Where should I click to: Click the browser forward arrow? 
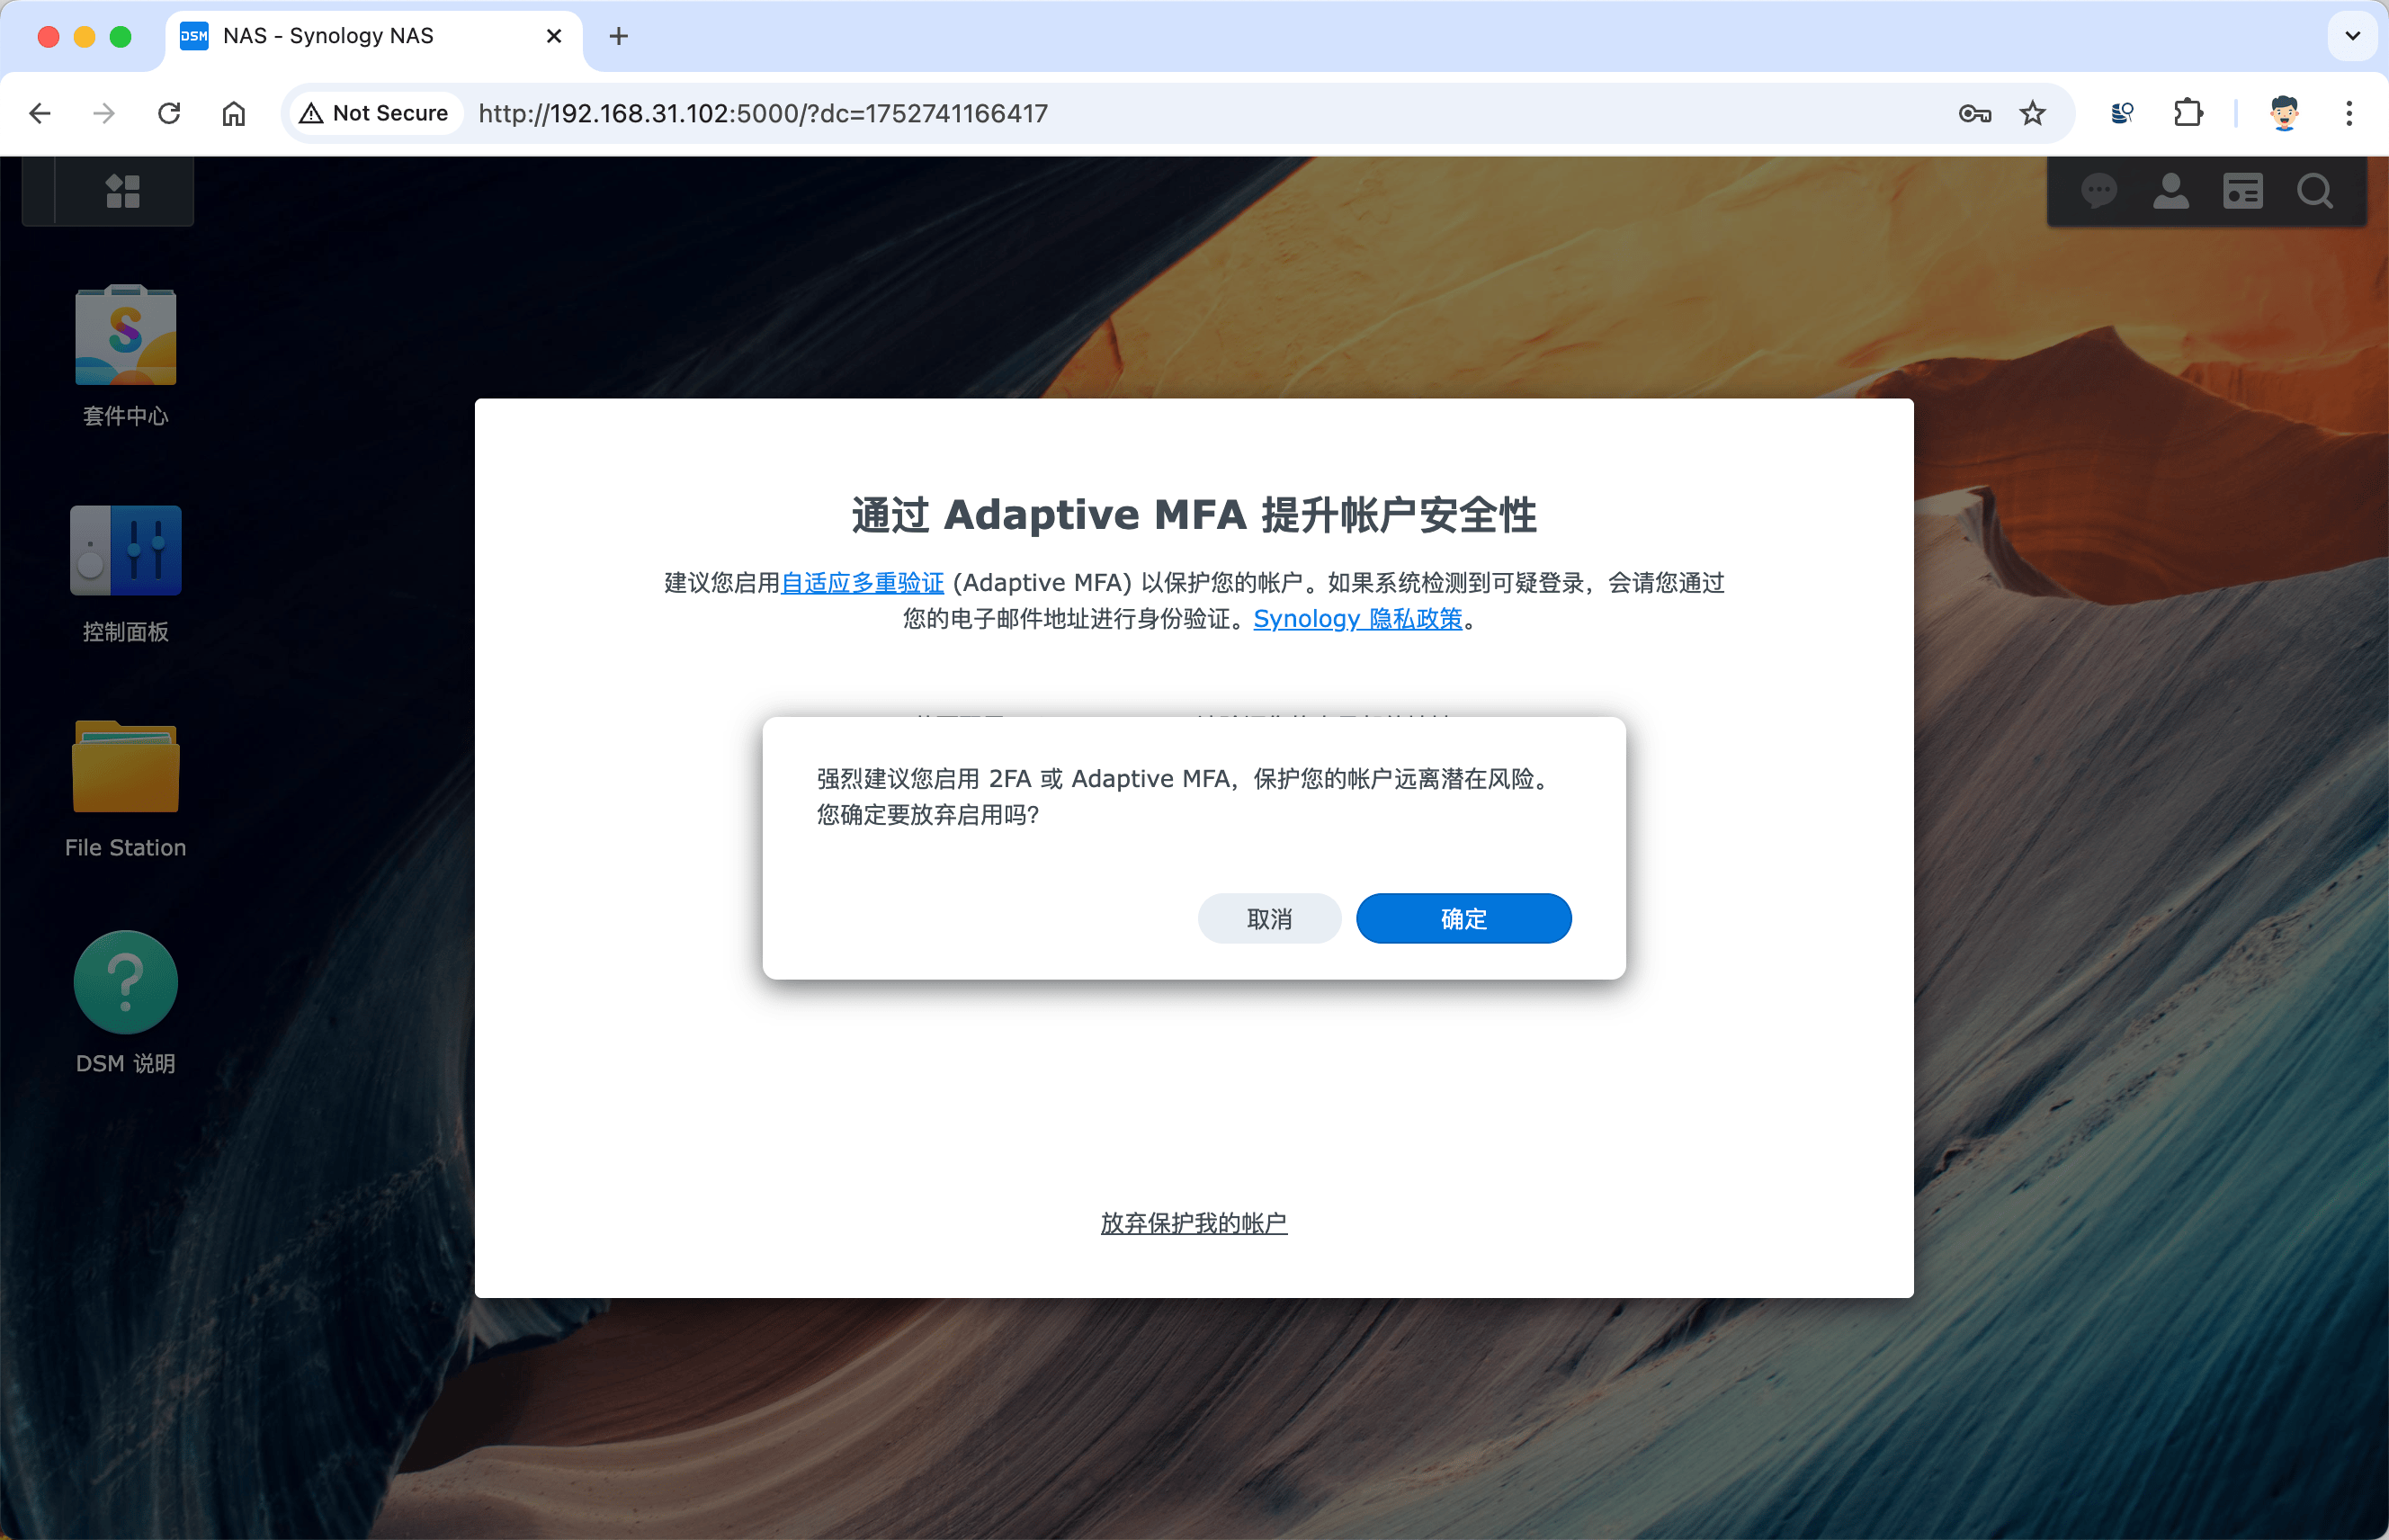pyautogui.click(x=104, y=113)
